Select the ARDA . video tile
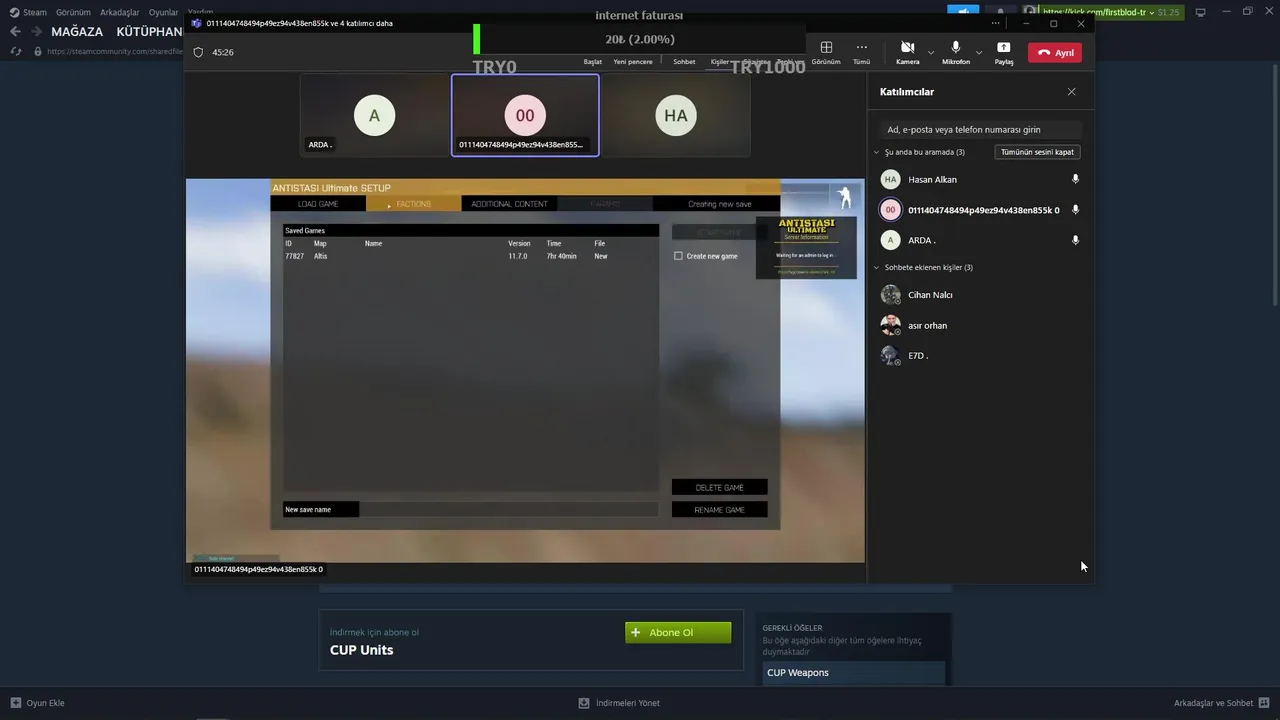 [x=374, y=115]
